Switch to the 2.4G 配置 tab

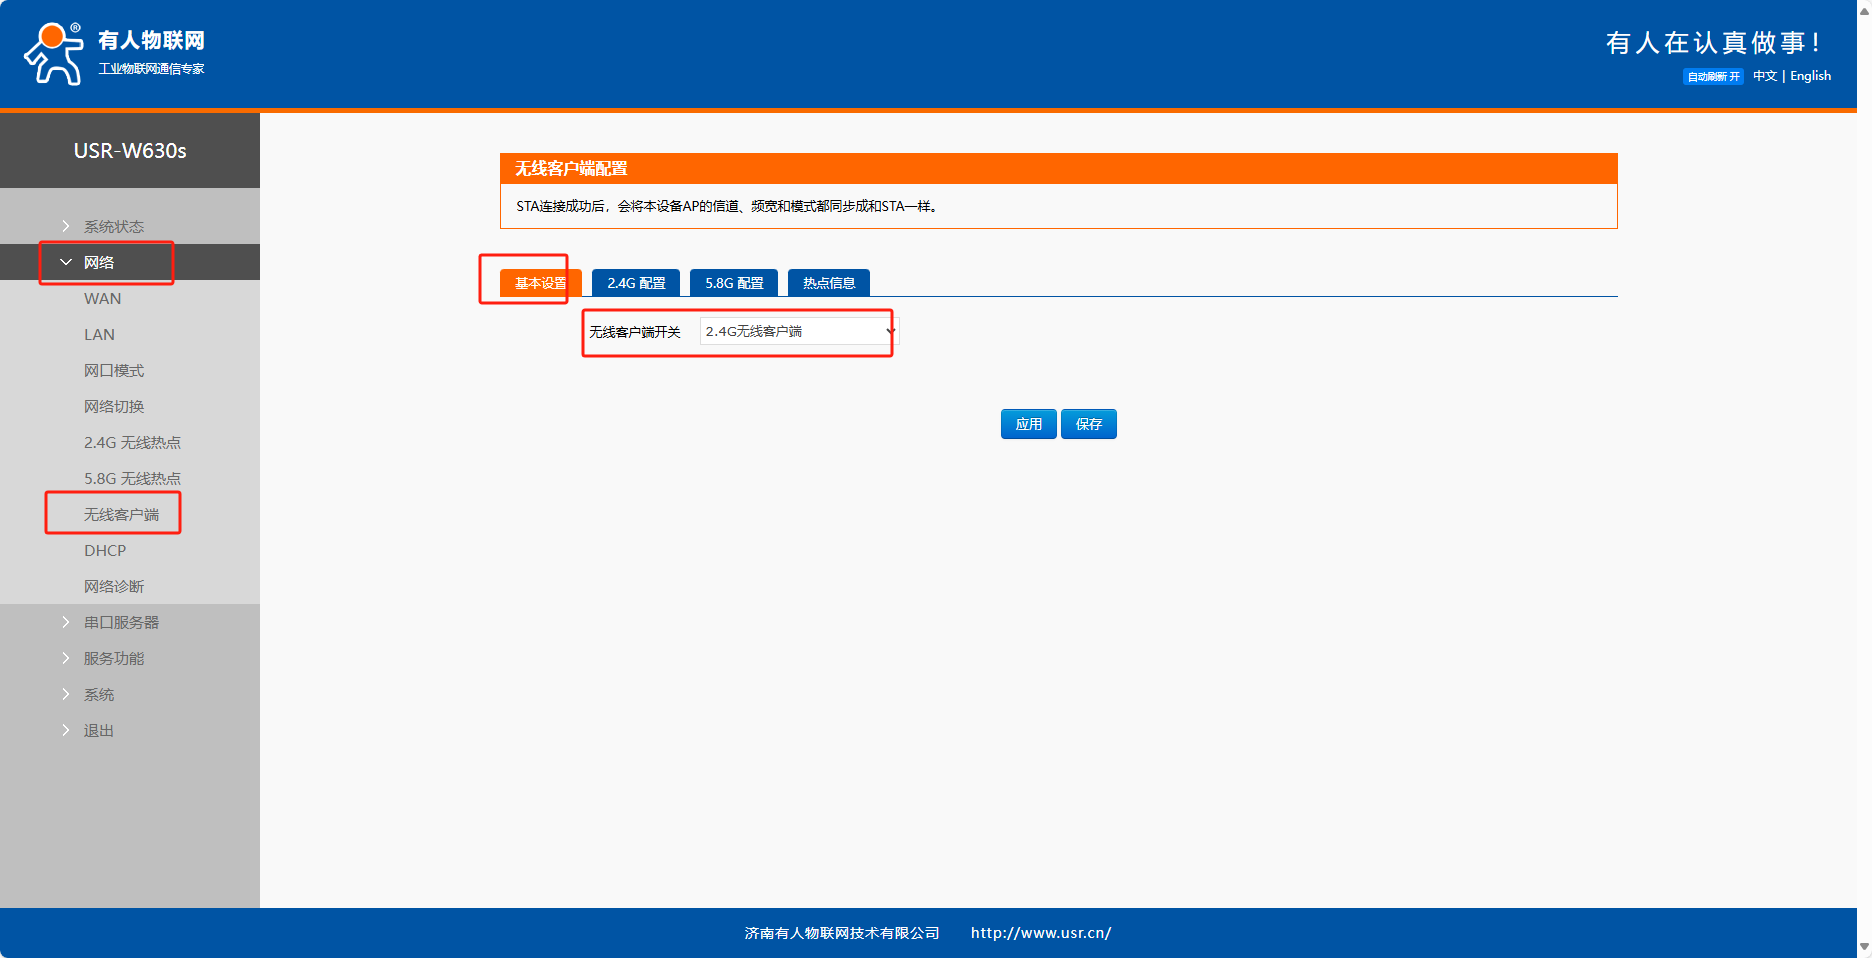coord(636,283)
